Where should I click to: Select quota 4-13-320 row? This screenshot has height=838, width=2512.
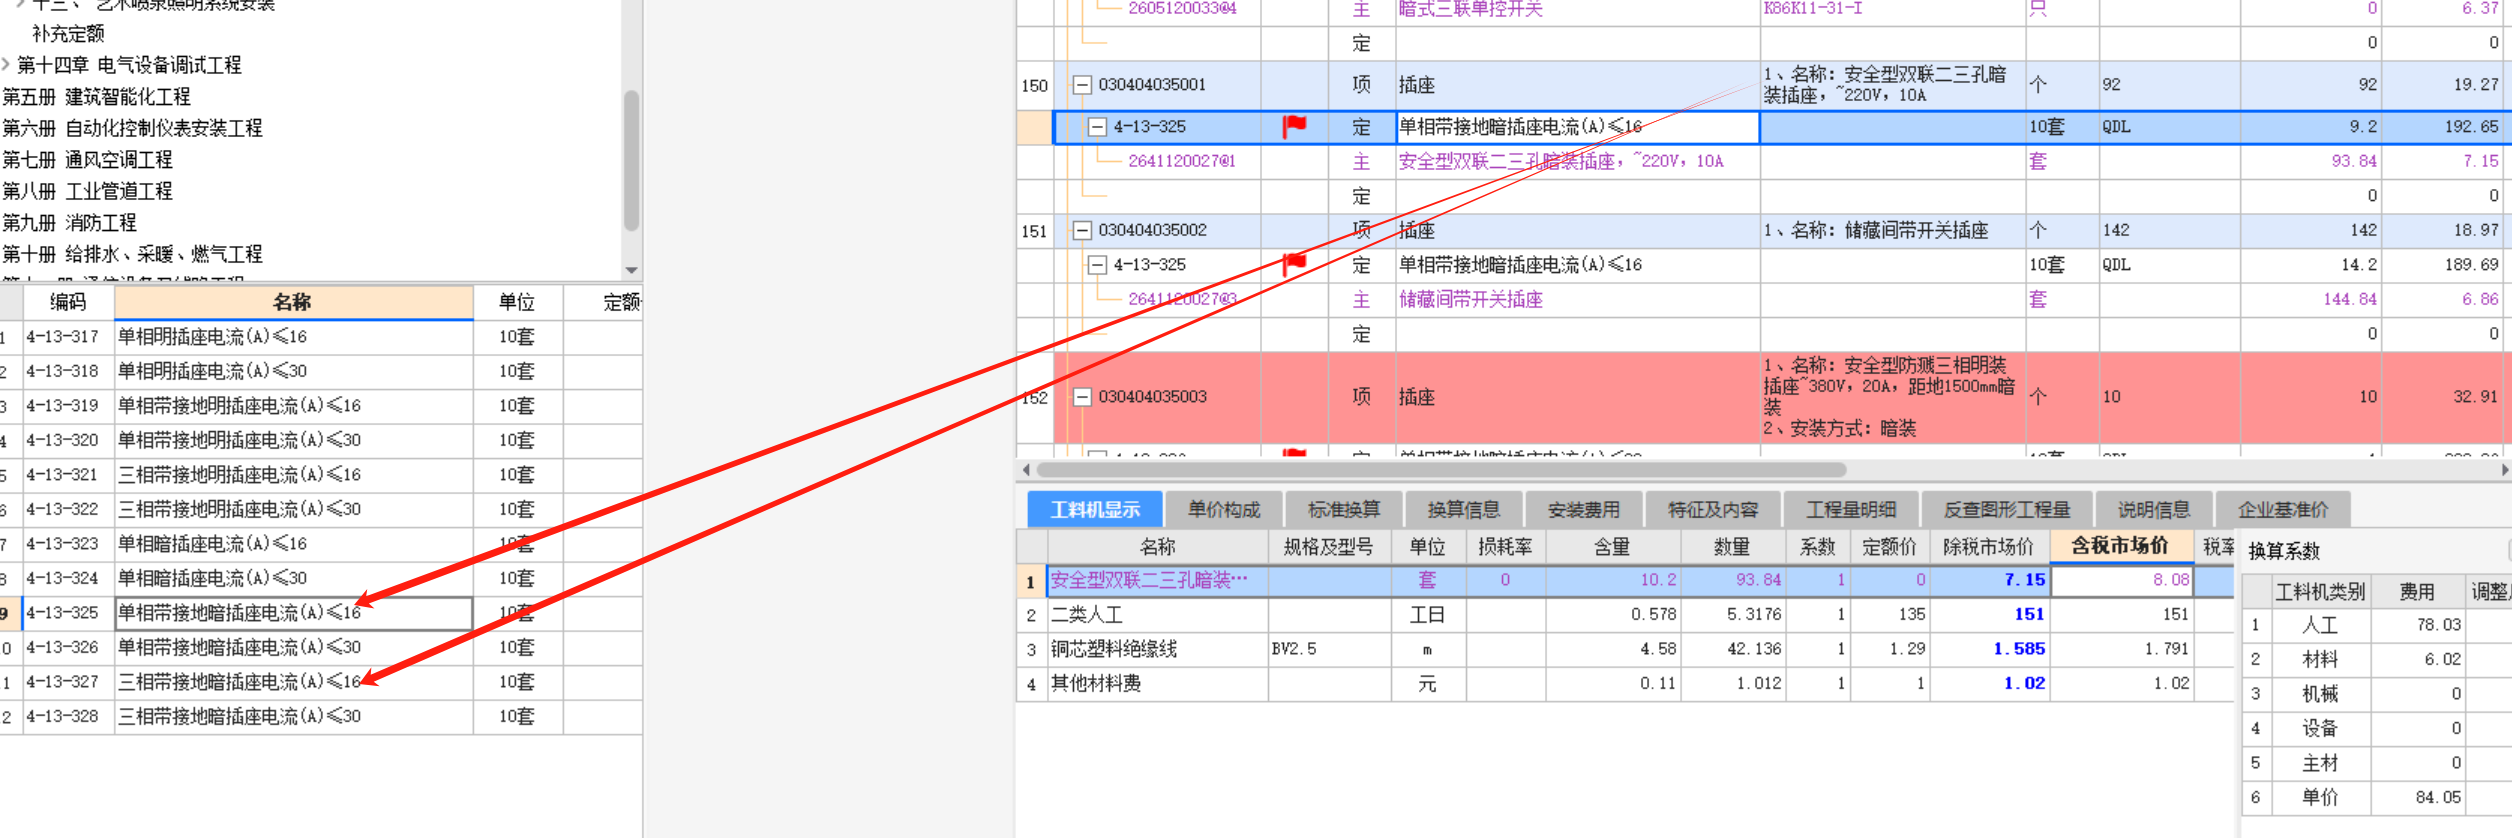320,440
